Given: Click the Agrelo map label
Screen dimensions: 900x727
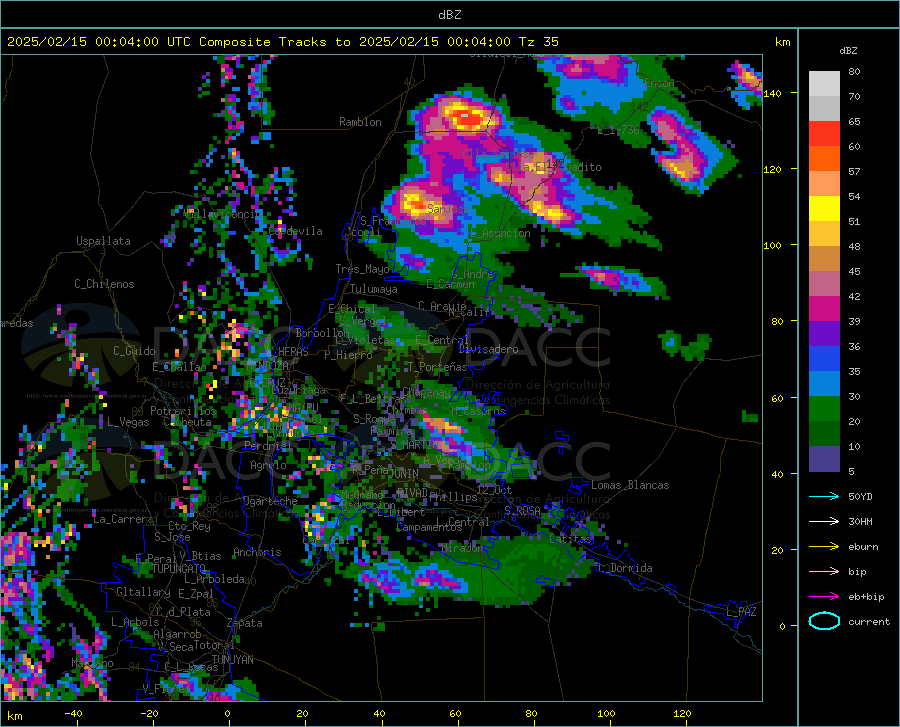Looking at the screenshot, I should point(268,465).
